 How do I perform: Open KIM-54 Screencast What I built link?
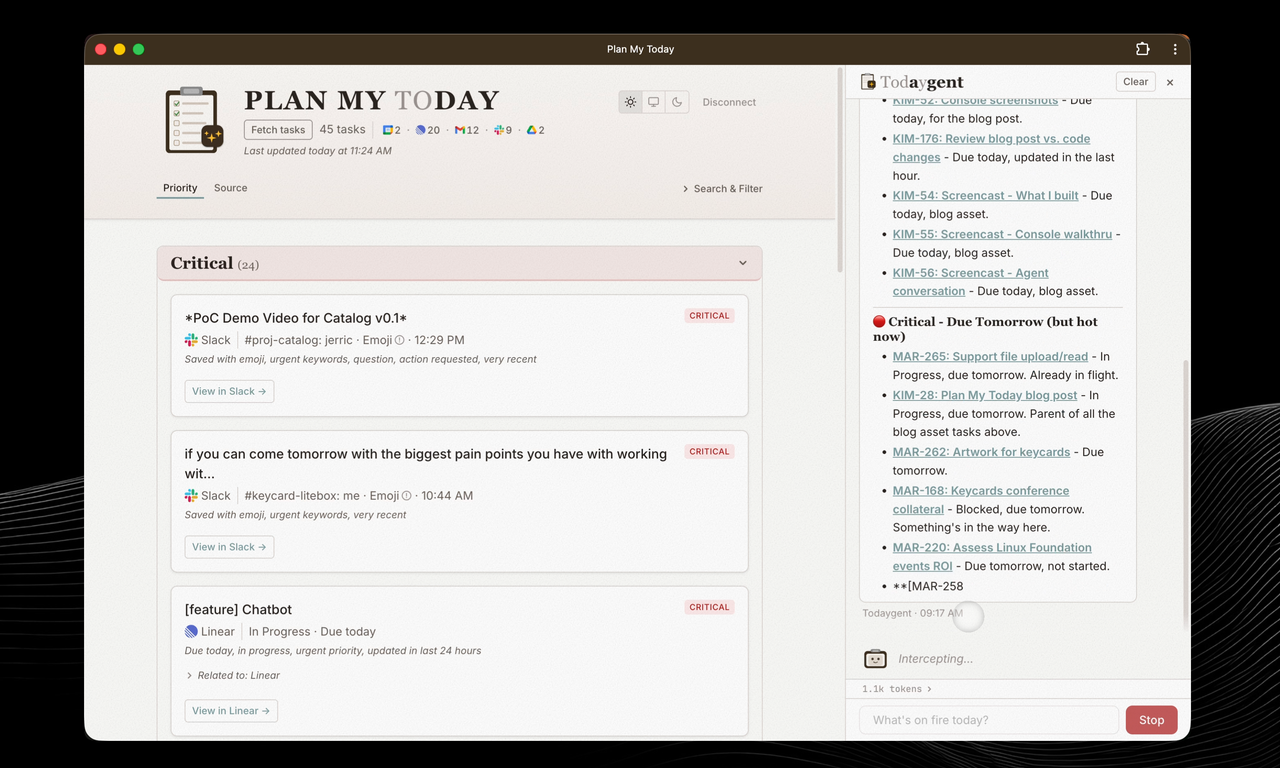pyautogui.click(x=985, y=196)
